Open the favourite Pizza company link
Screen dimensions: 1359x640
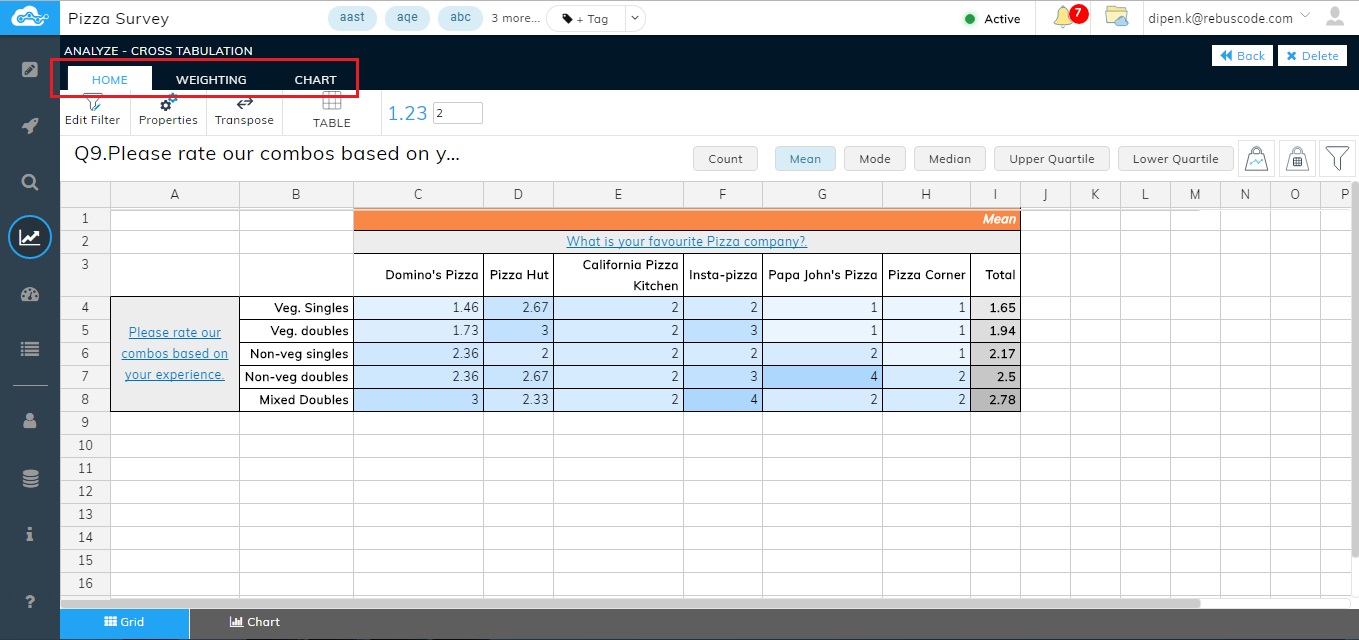pos(686,241)
